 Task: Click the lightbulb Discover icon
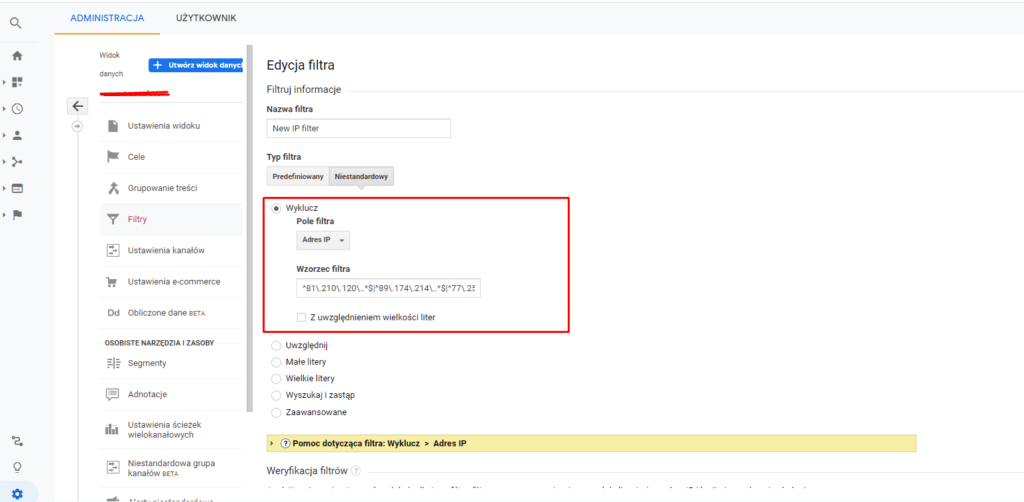tap(17, 466)
